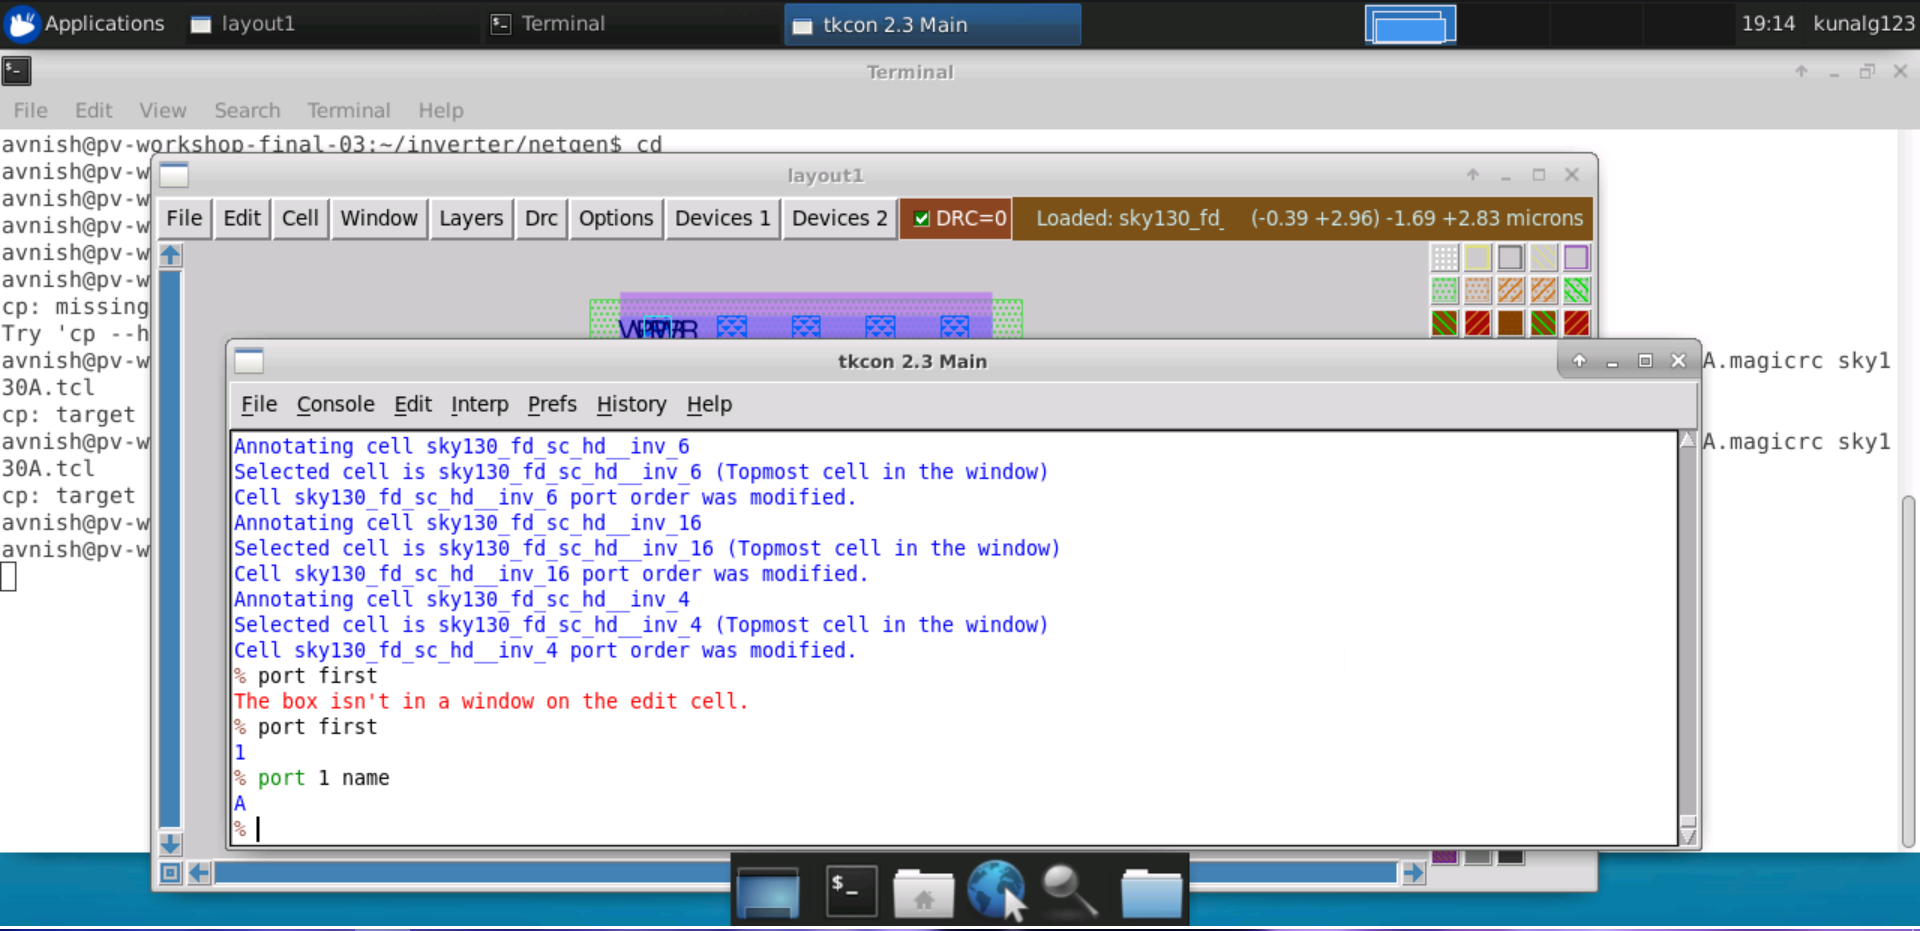Launch the web browser globe icon in the dock
The image size is (1920, 931).
tap(996, 888)
